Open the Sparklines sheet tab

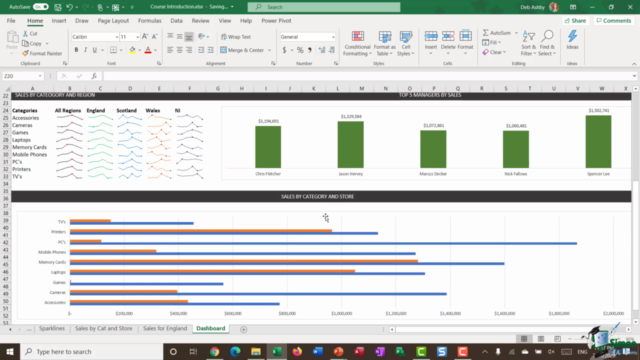[52, 329]
